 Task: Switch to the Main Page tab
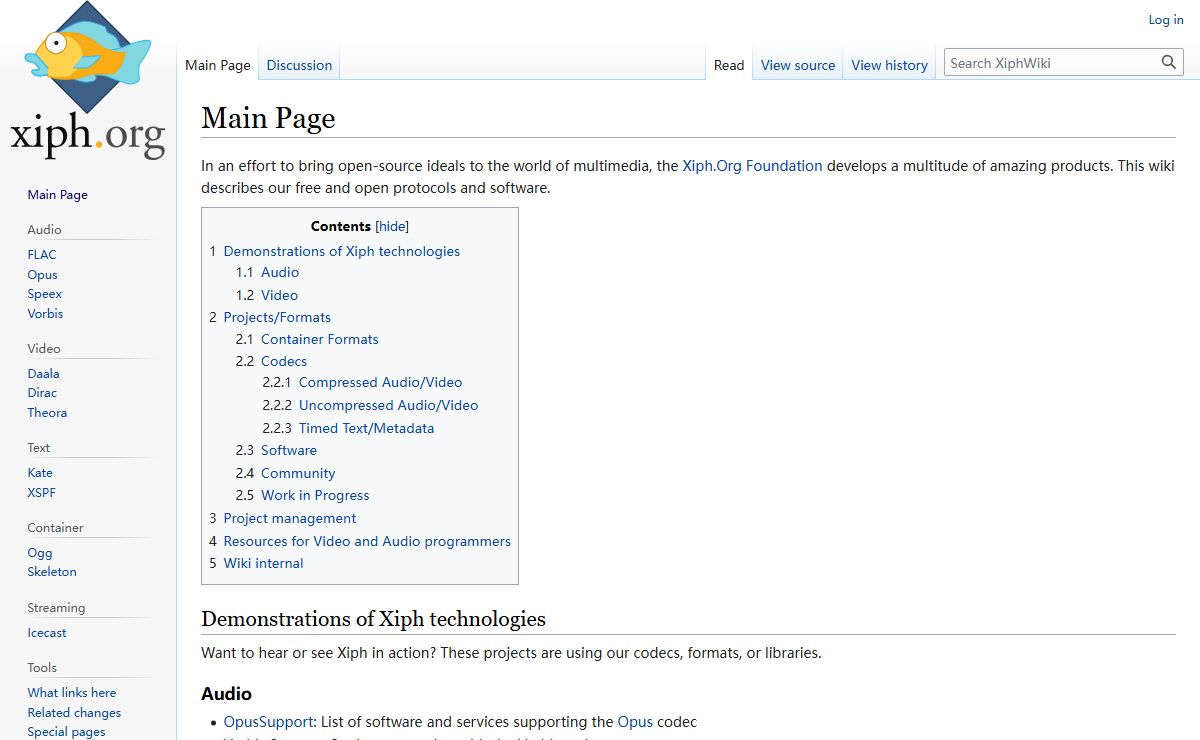(218, 65)
